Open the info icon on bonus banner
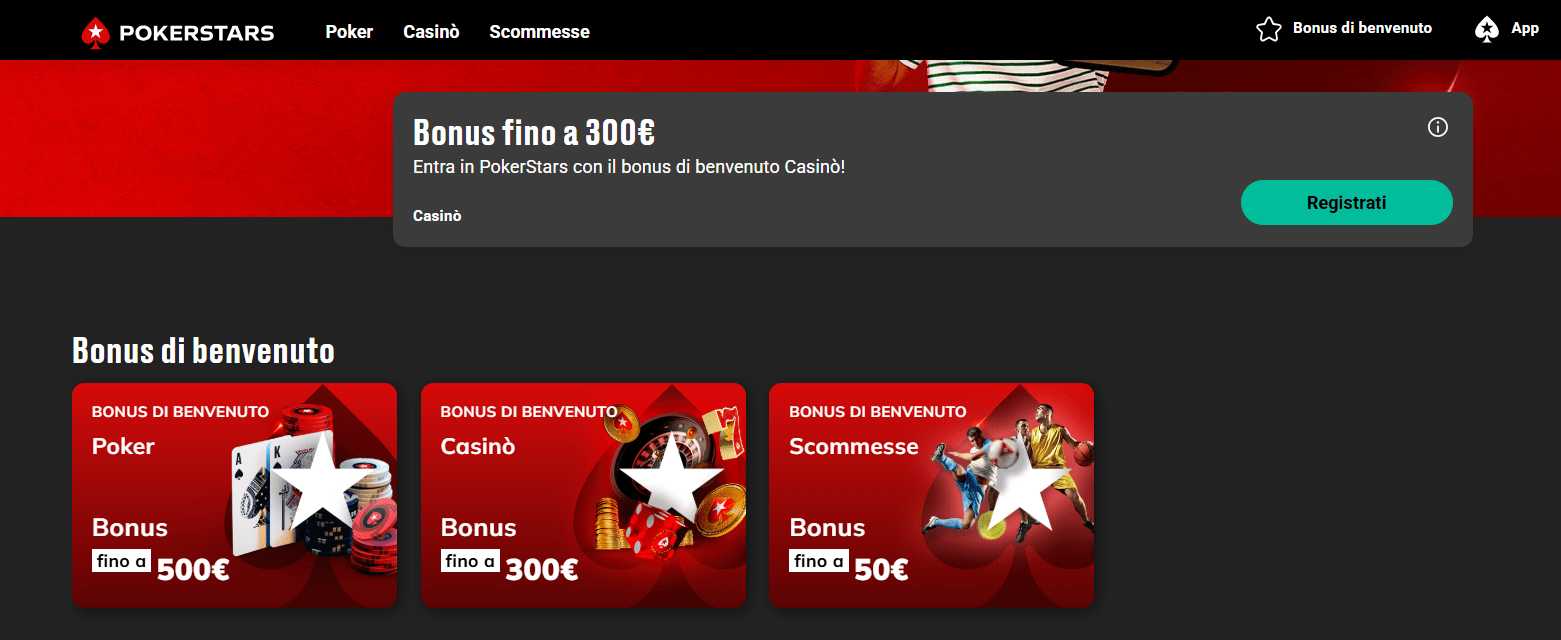1561x640 pixels. tap(1437, 127)
